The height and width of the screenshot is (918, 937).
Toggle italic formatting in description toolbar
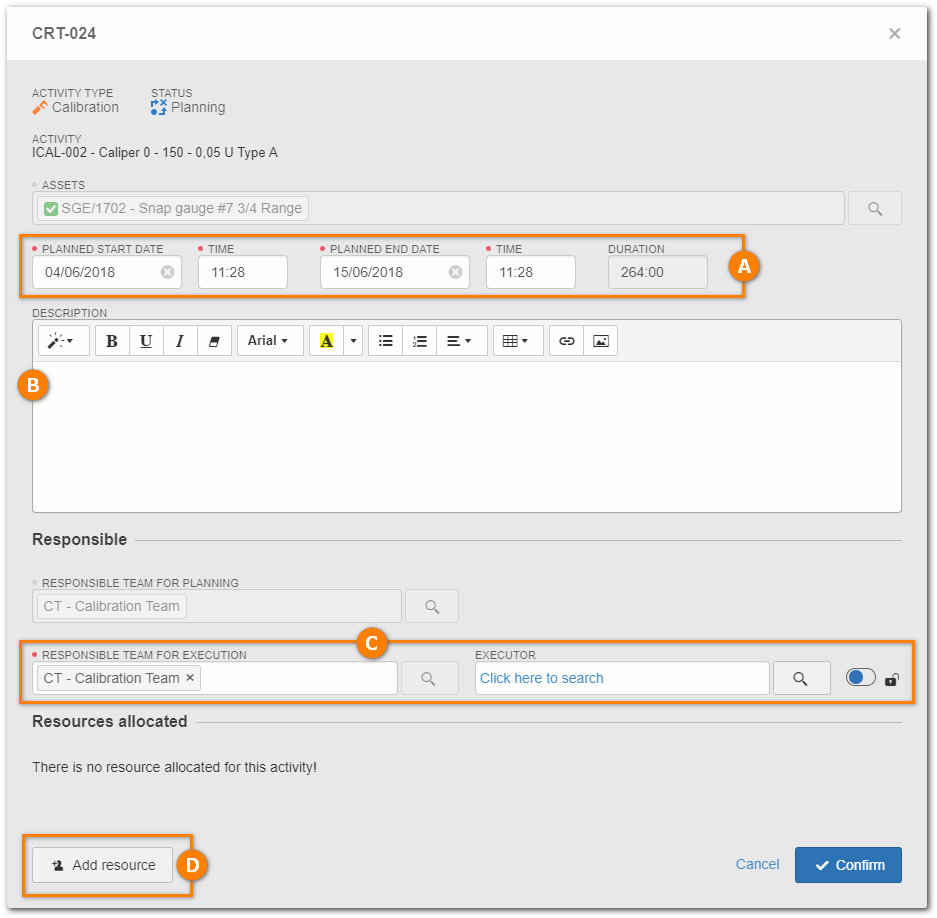coord(180,341)
